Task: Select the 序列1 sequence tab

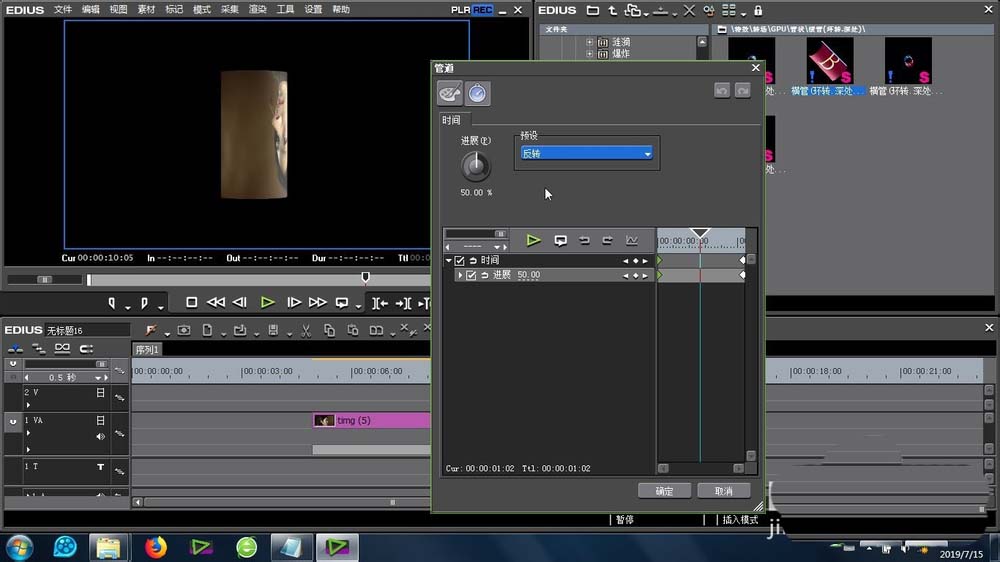Action: 148,350
